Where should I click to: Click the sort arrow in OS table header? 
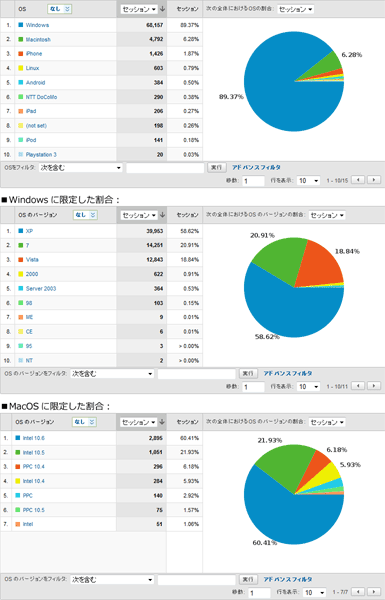(x=162, y=9)
